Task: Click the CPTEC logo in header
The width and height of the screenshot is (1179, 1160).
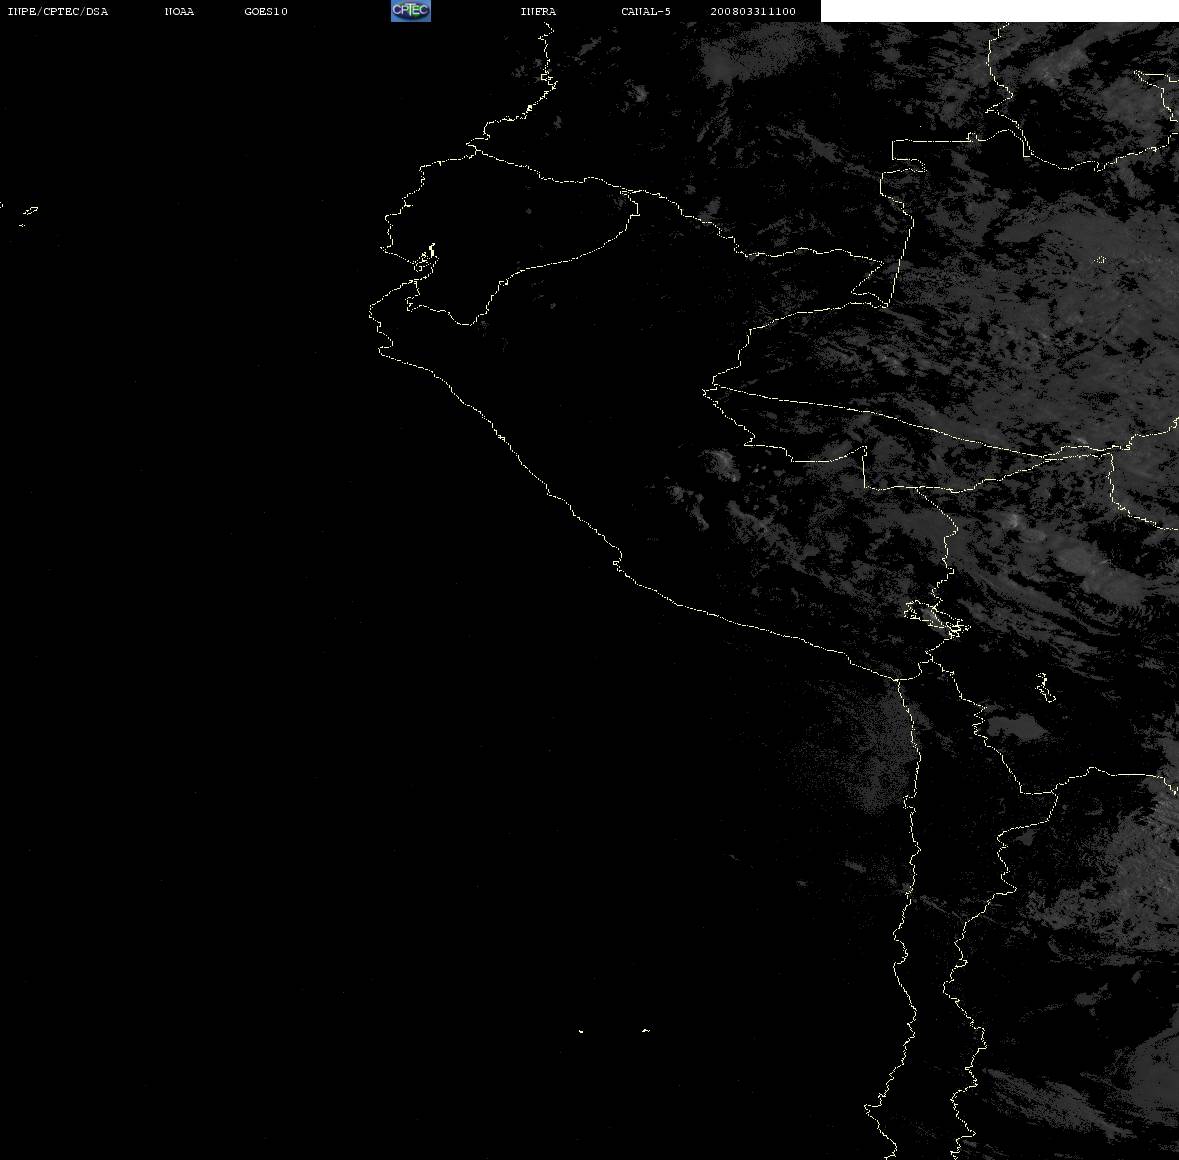Action: point(411,11)
